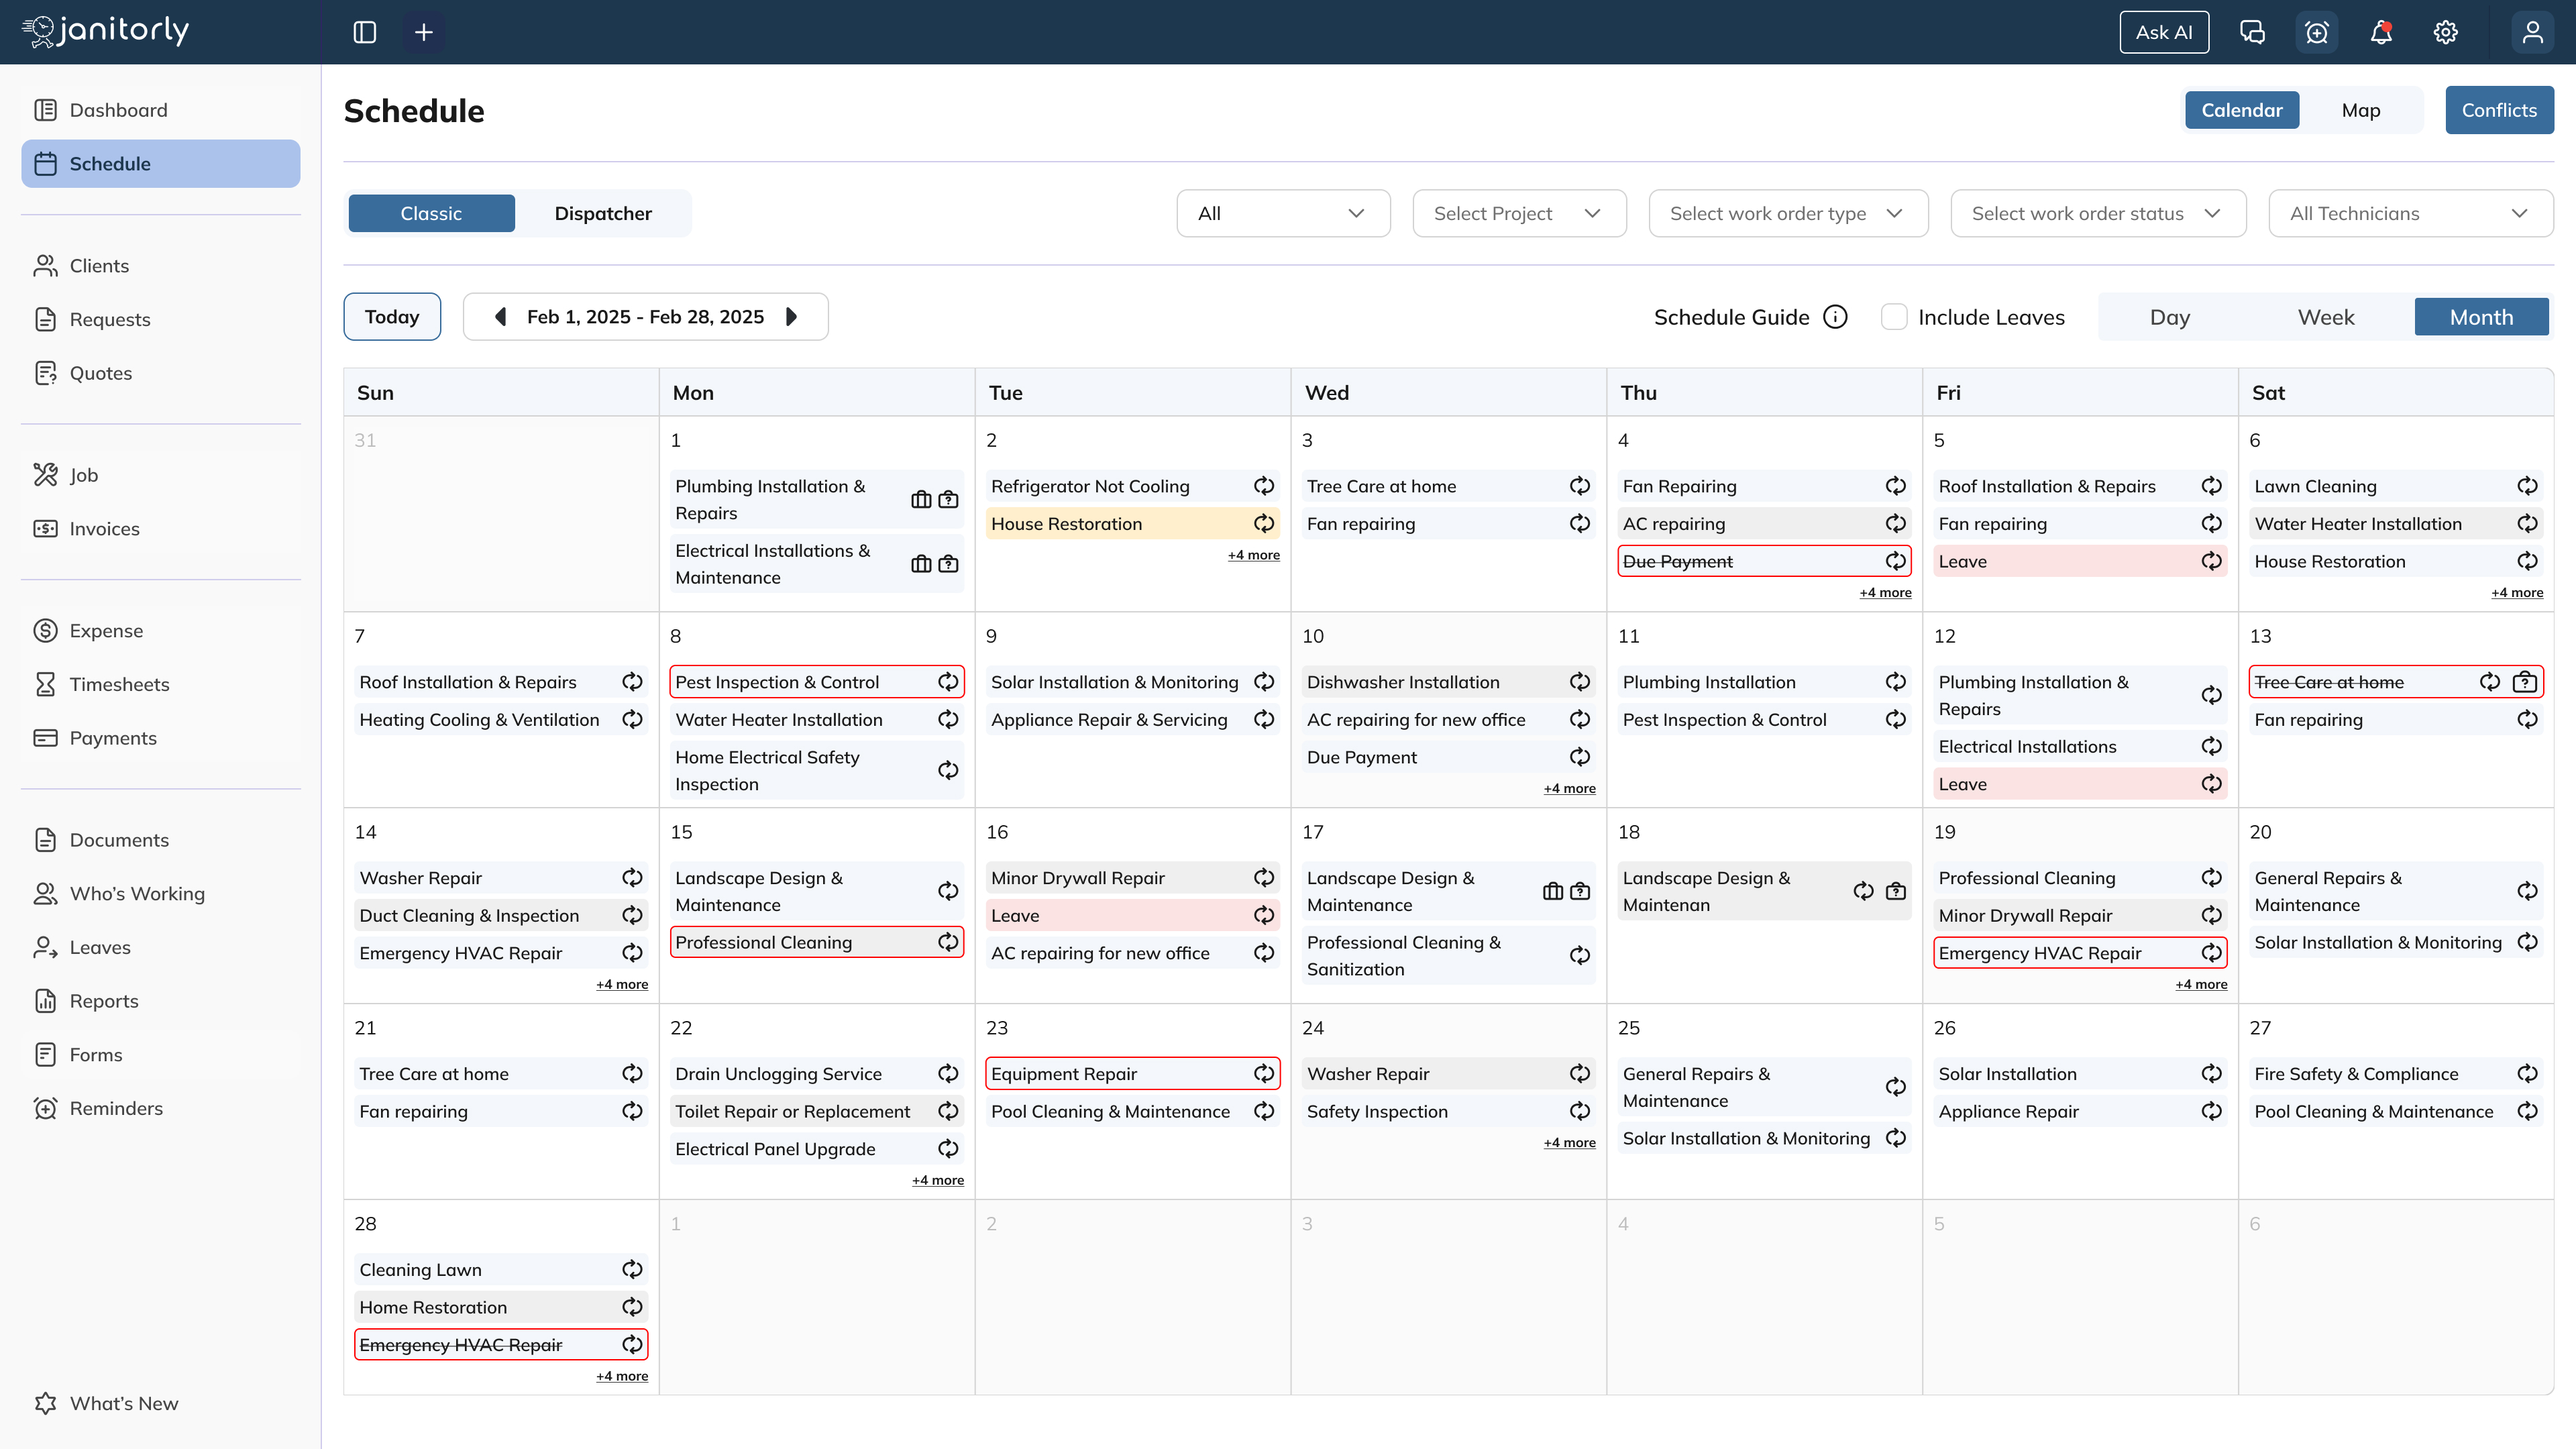Open Job in the sidebar
The height and width of the screenshot is (1449, 2576).
pyautogui.click(x=160, y=475)
